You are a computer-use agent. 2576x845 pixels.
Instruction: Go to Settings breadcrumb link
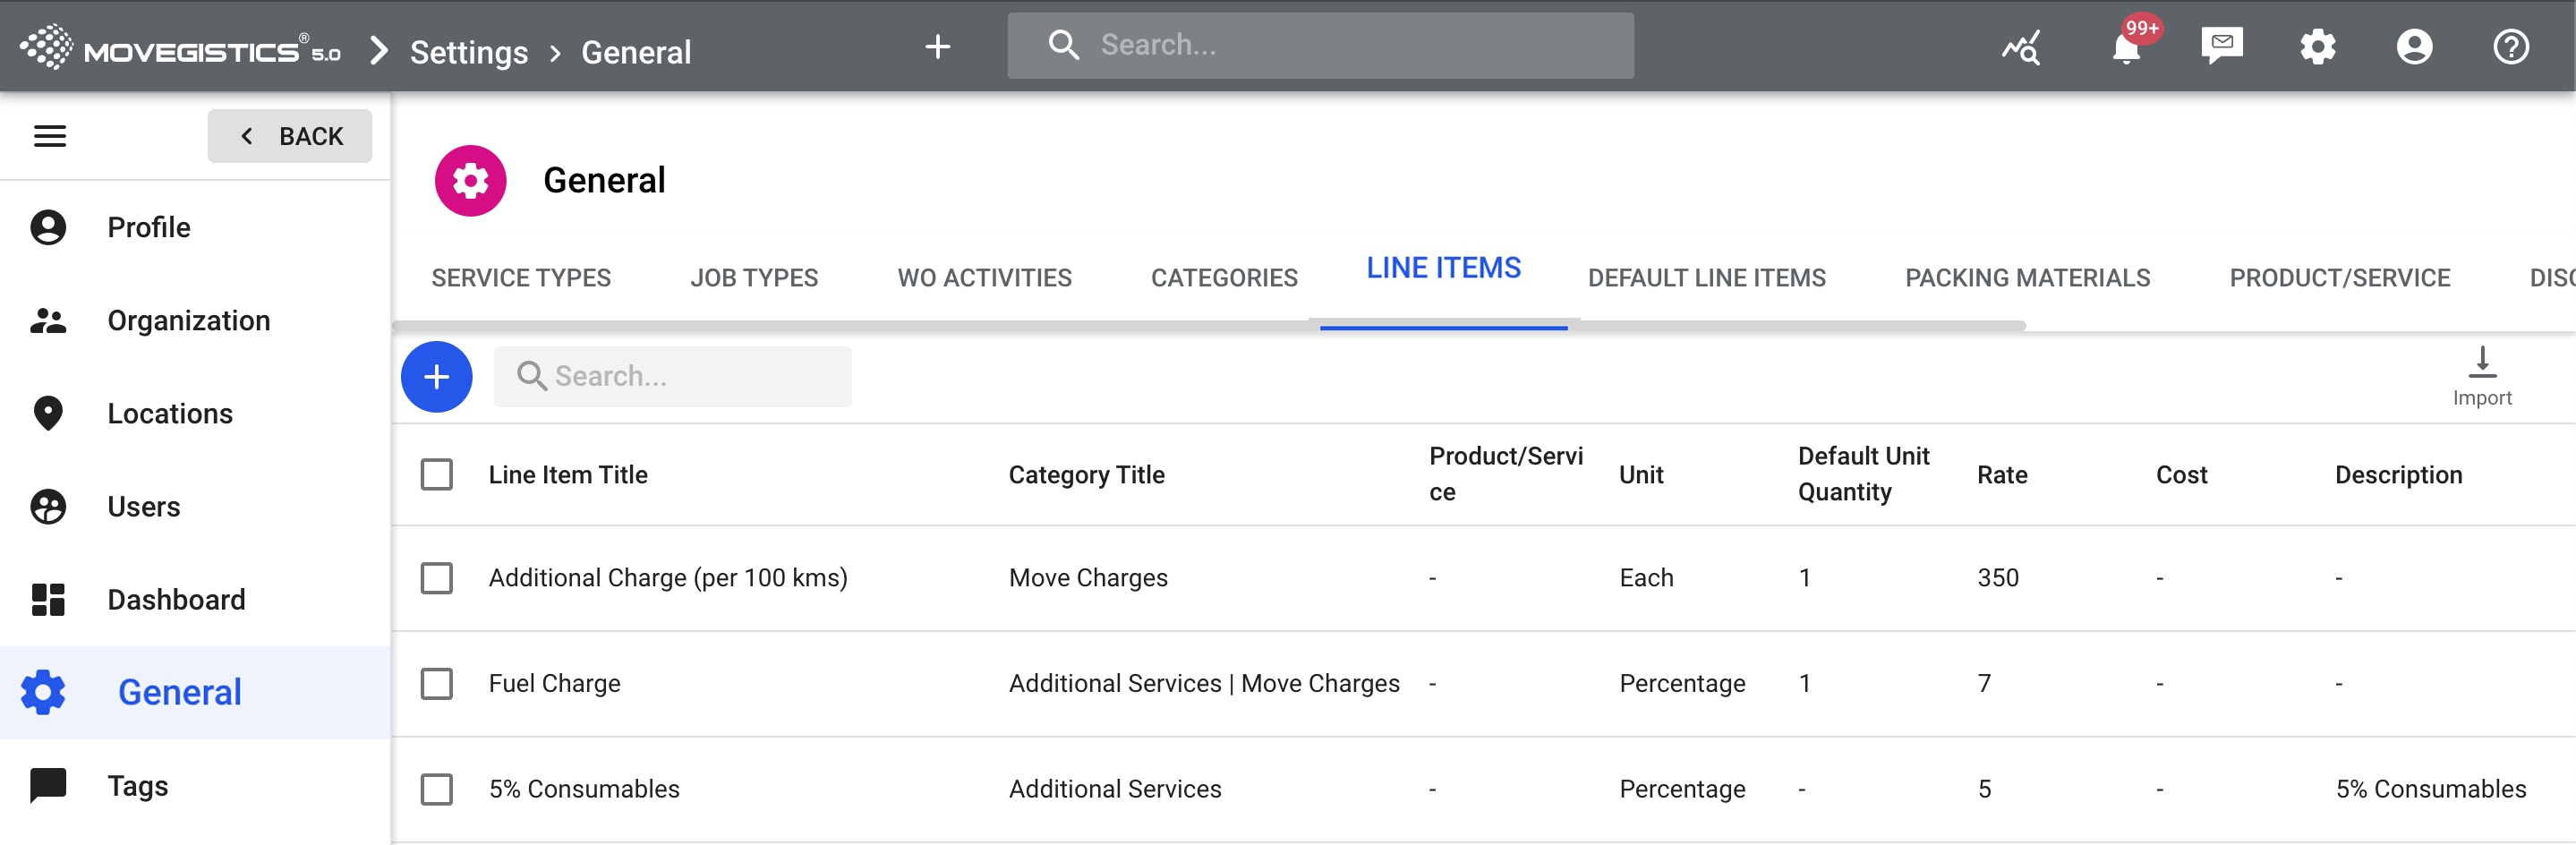pos(468,52)
